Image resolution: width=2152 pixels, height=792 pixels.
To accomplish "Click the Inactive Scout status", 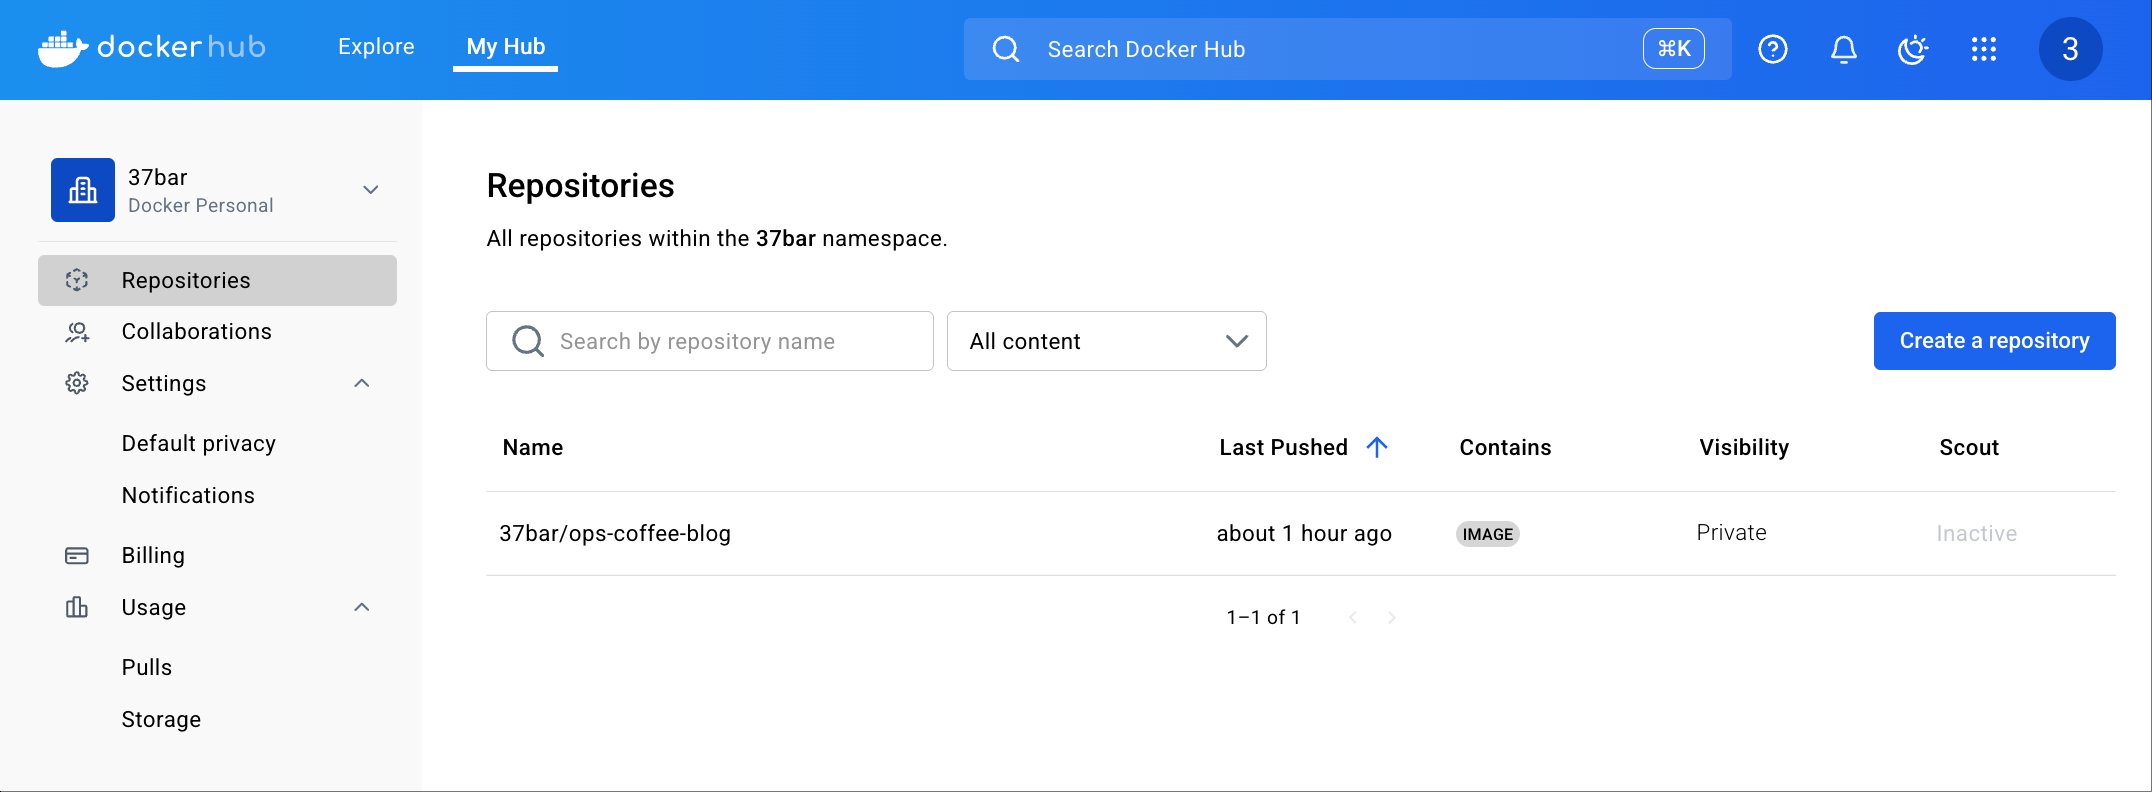I will pos(1976,534).
